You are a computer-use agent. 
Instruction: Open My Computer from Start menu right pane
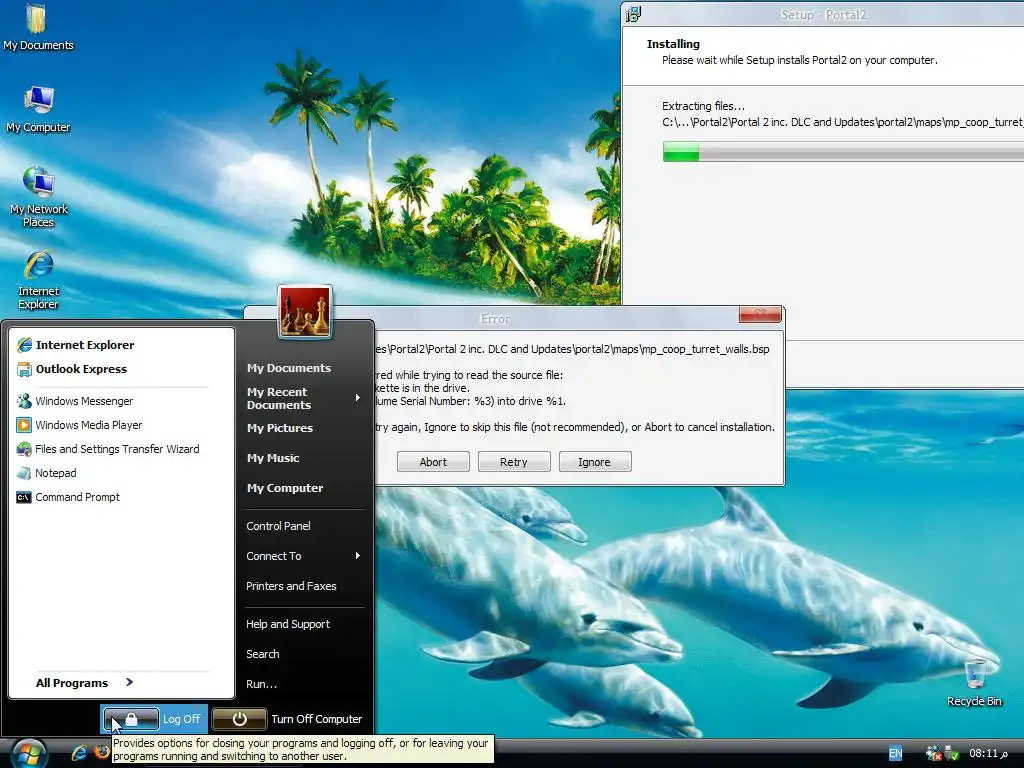285,488
